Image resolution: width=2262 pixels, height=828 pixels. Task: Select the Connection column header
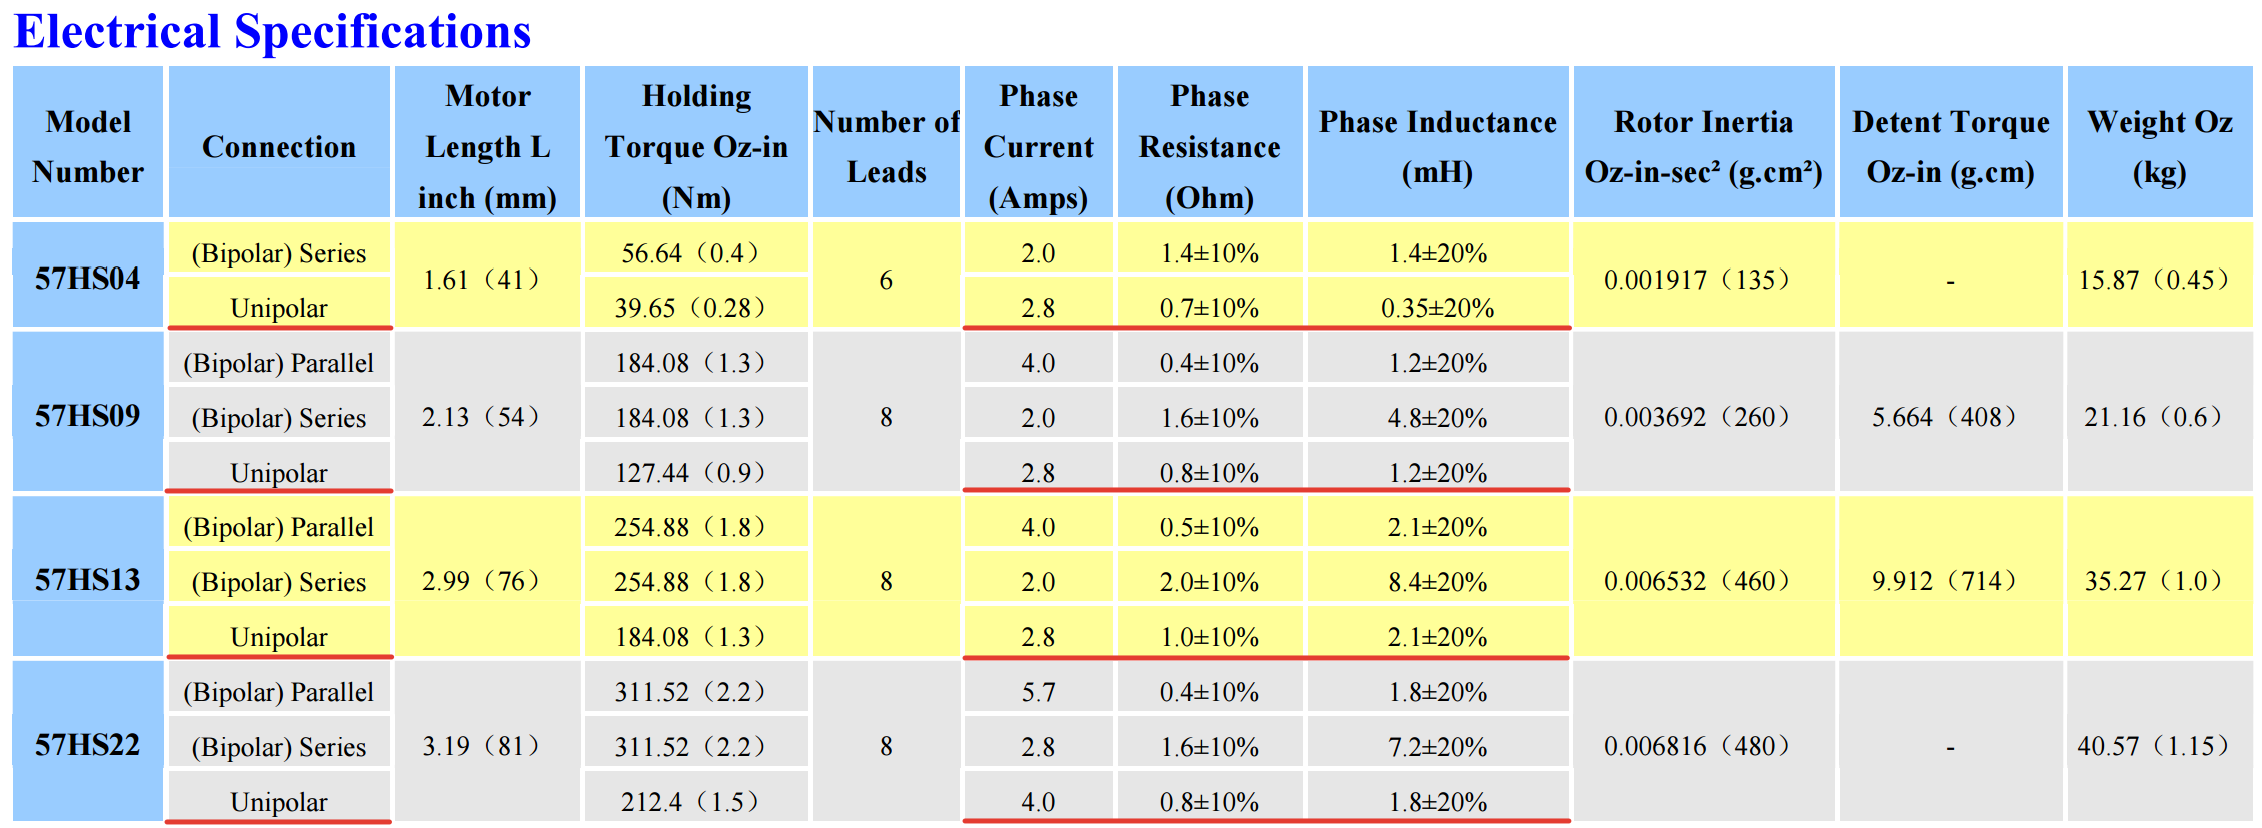tap(279, 146)
